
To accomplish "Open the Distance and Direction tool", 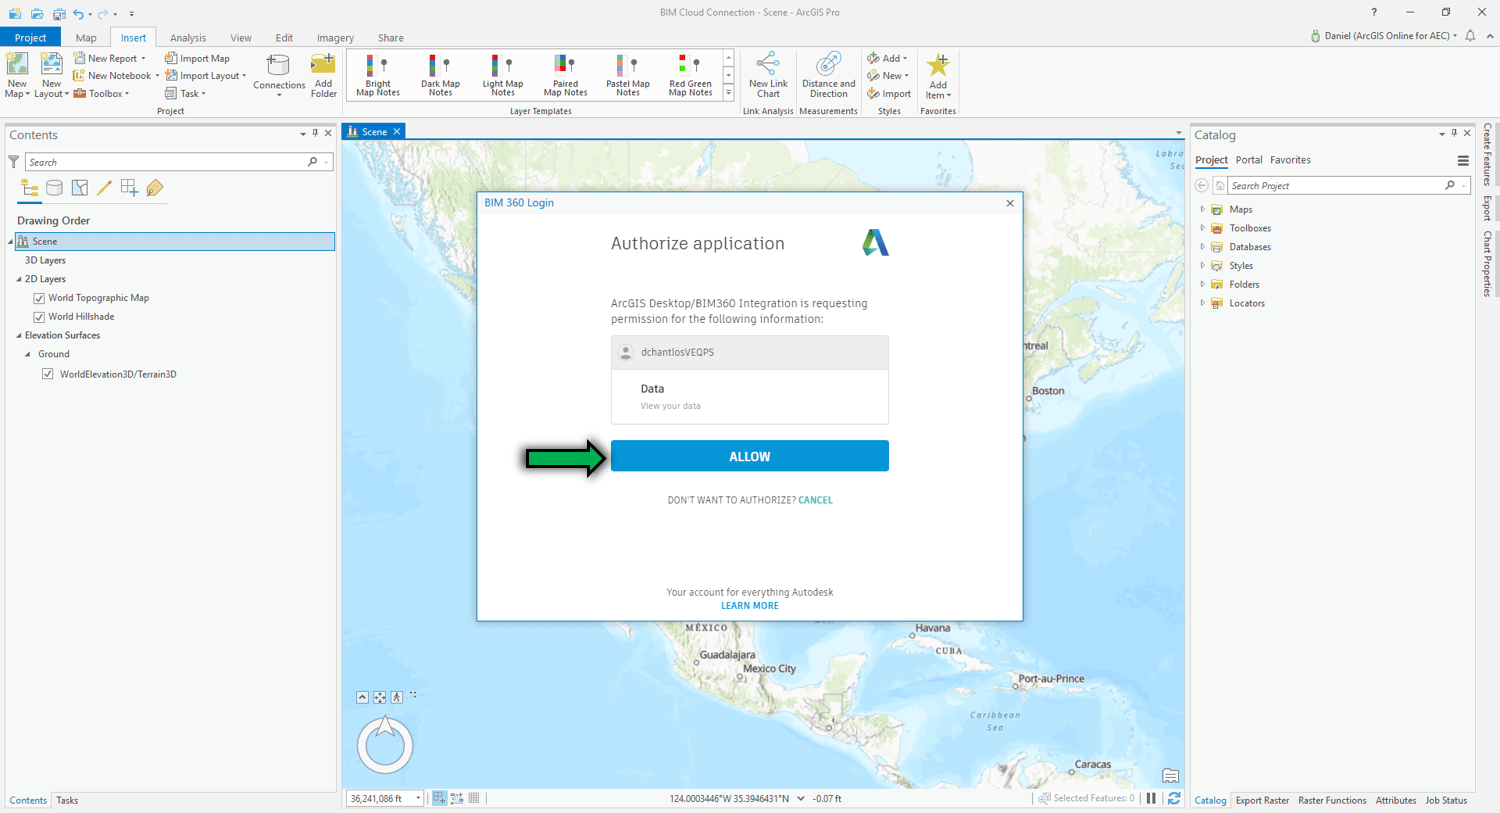I will [x=828, y=76].
